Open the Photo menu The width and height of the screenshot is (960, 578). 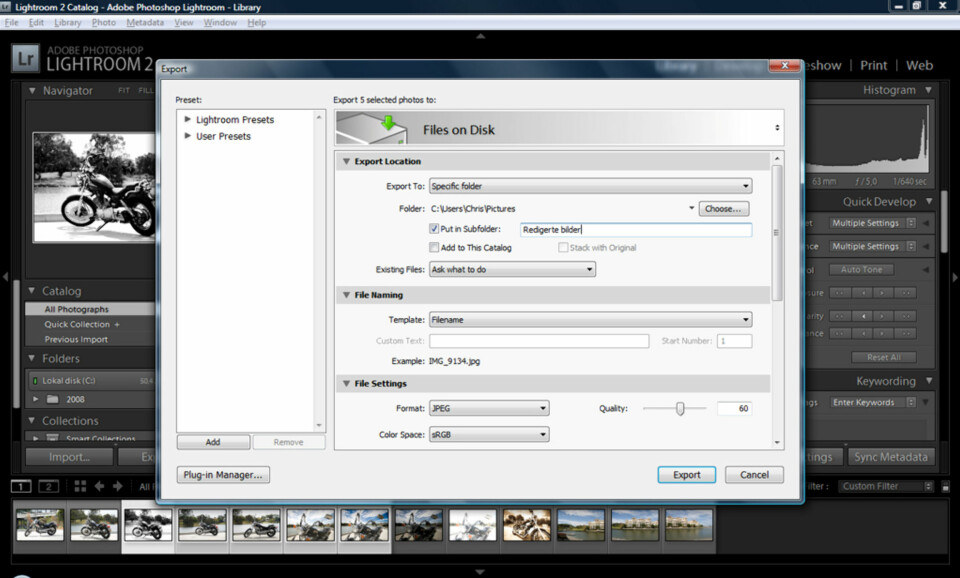103,23
